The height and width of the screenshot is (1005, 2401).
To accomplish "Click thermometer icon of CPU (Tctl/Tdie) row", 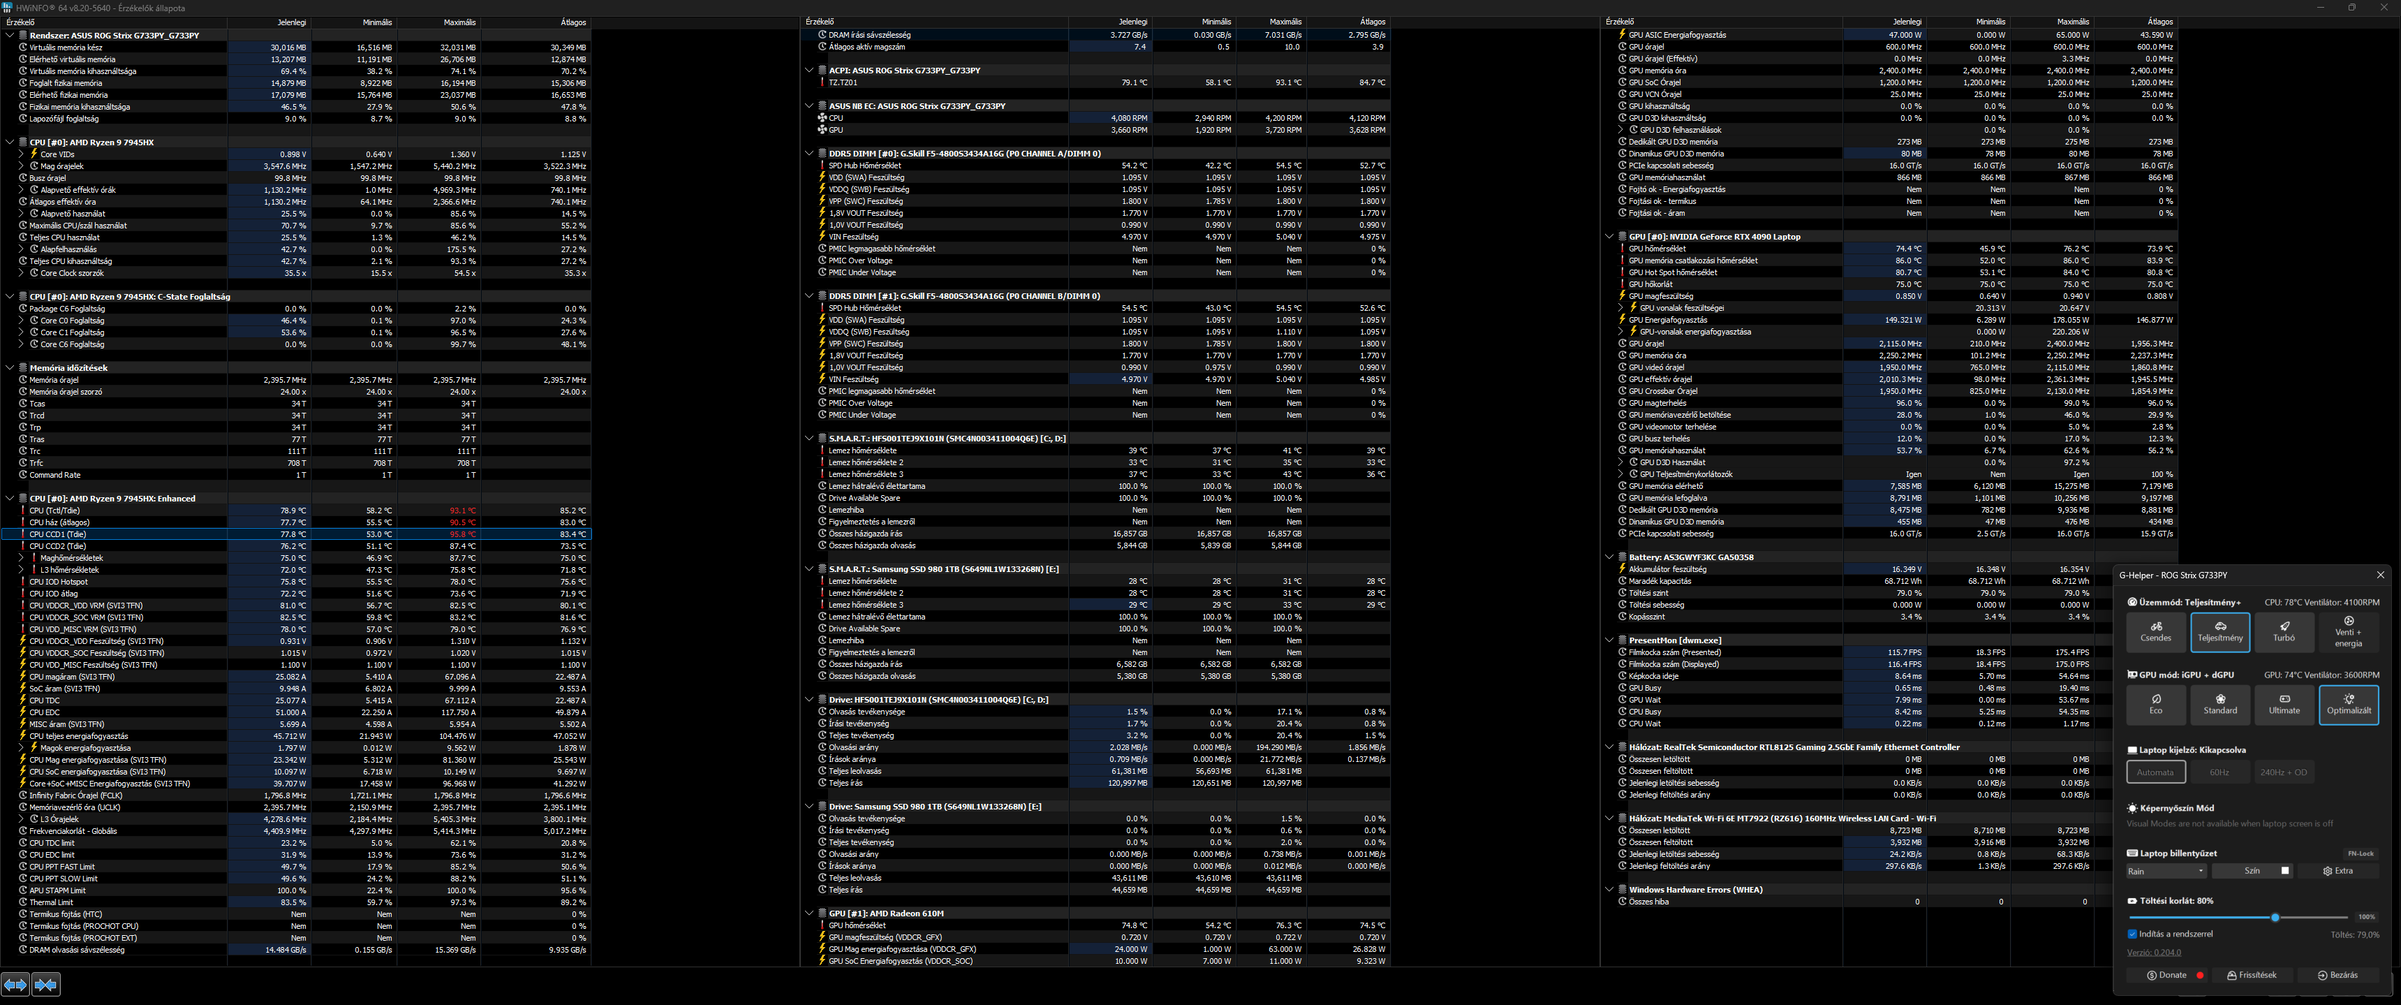I will [x=22, y=510].
